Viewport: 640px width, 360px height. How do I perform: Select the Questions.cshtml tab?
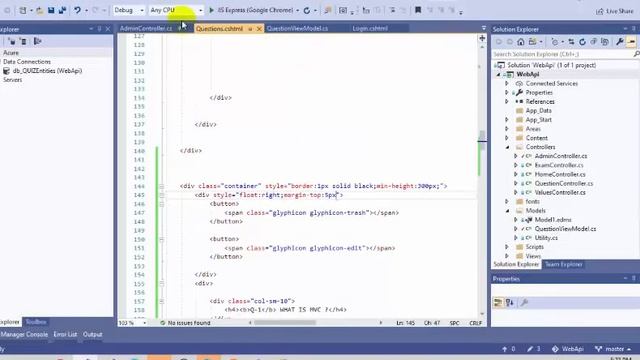220,29
